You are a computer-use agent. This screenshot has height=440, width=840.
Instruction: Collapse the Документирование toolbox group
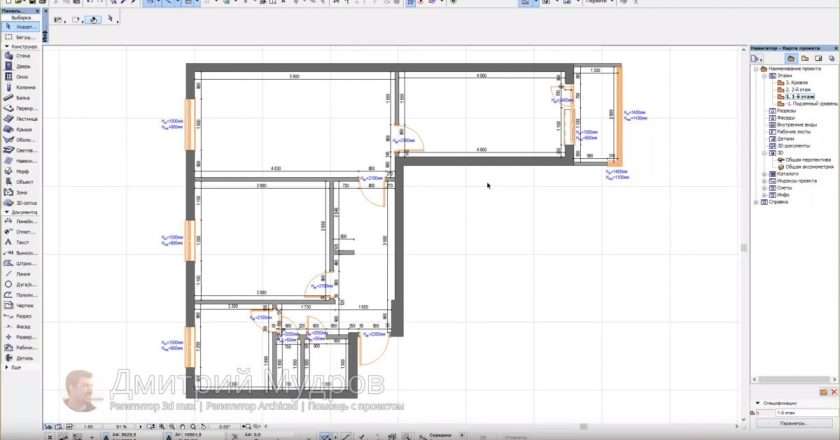pyautogui.click(x=6, y=212)
